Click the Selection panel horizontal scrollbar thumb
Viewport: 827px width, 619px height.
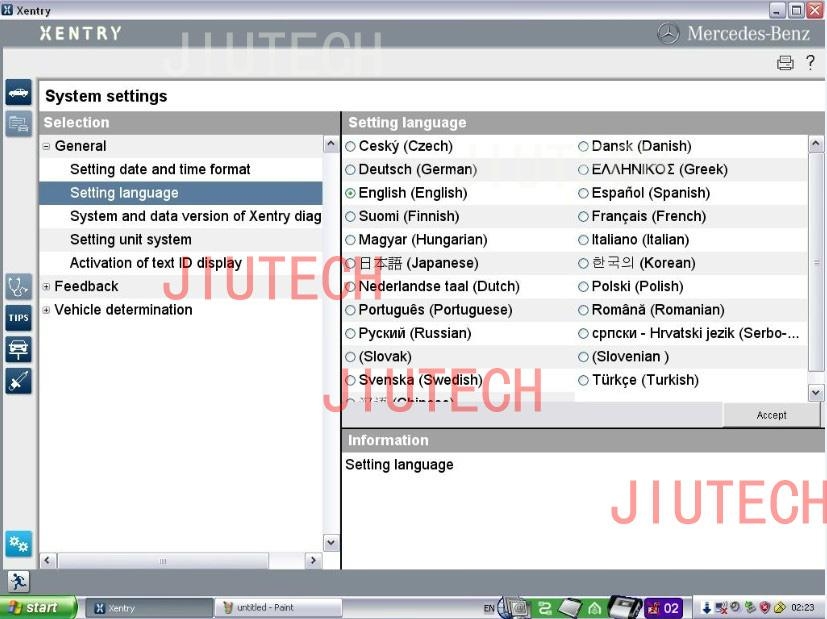pos(163,561)
